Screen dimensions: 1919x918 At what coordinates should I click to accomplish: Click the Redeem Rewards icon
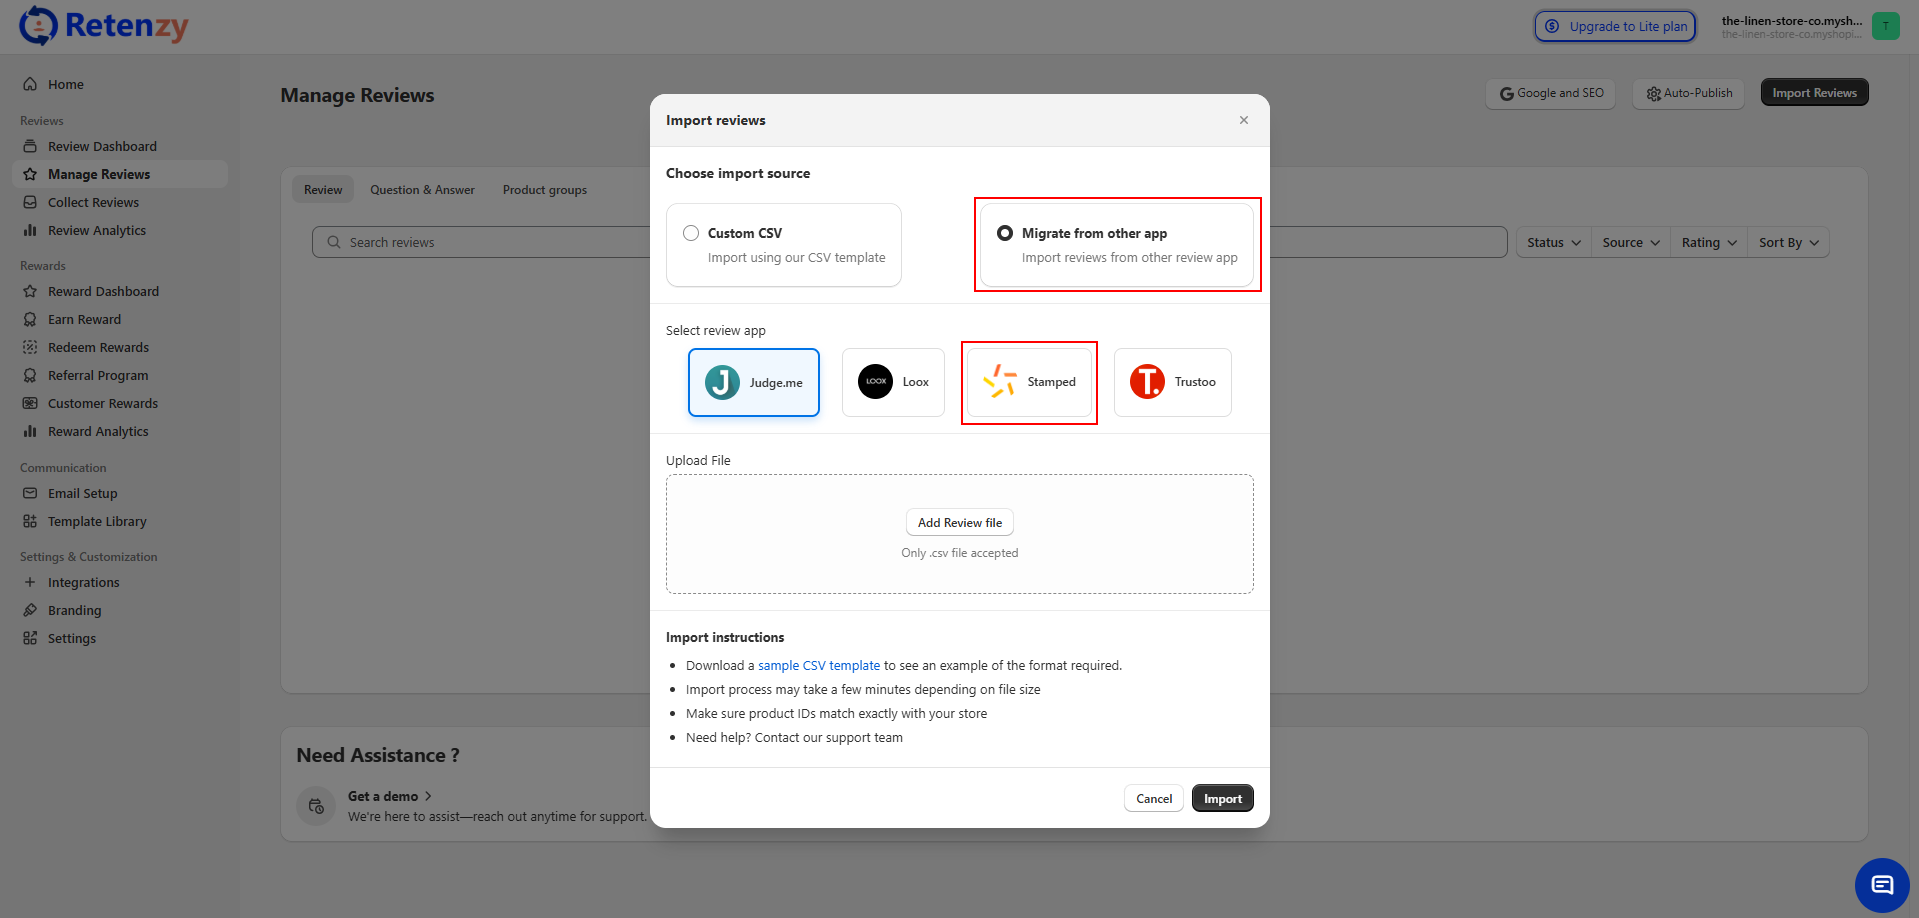pos(30,347)
